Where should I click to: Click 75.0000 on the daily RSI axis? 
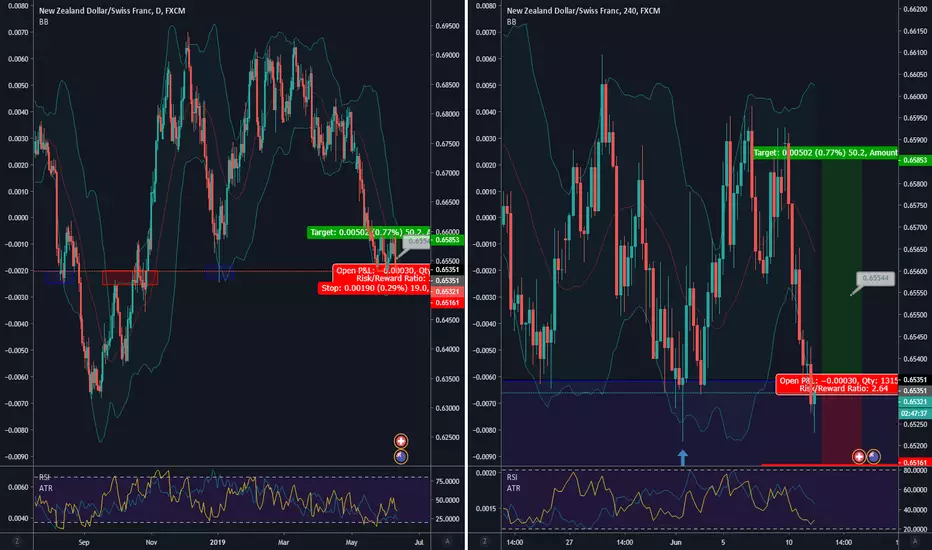[448, 482]
